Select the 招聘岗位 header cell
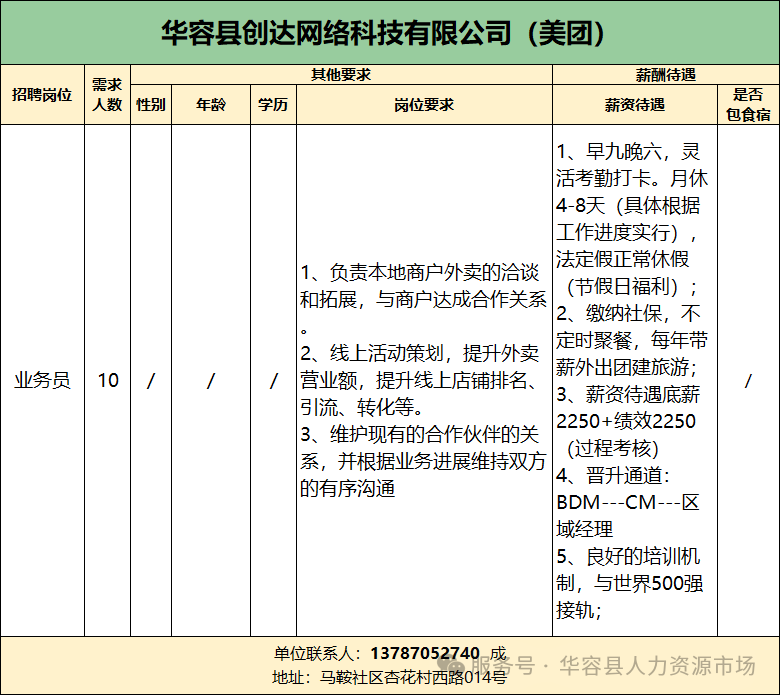Viewport: 780px width, 696px height. click(42, 95)
